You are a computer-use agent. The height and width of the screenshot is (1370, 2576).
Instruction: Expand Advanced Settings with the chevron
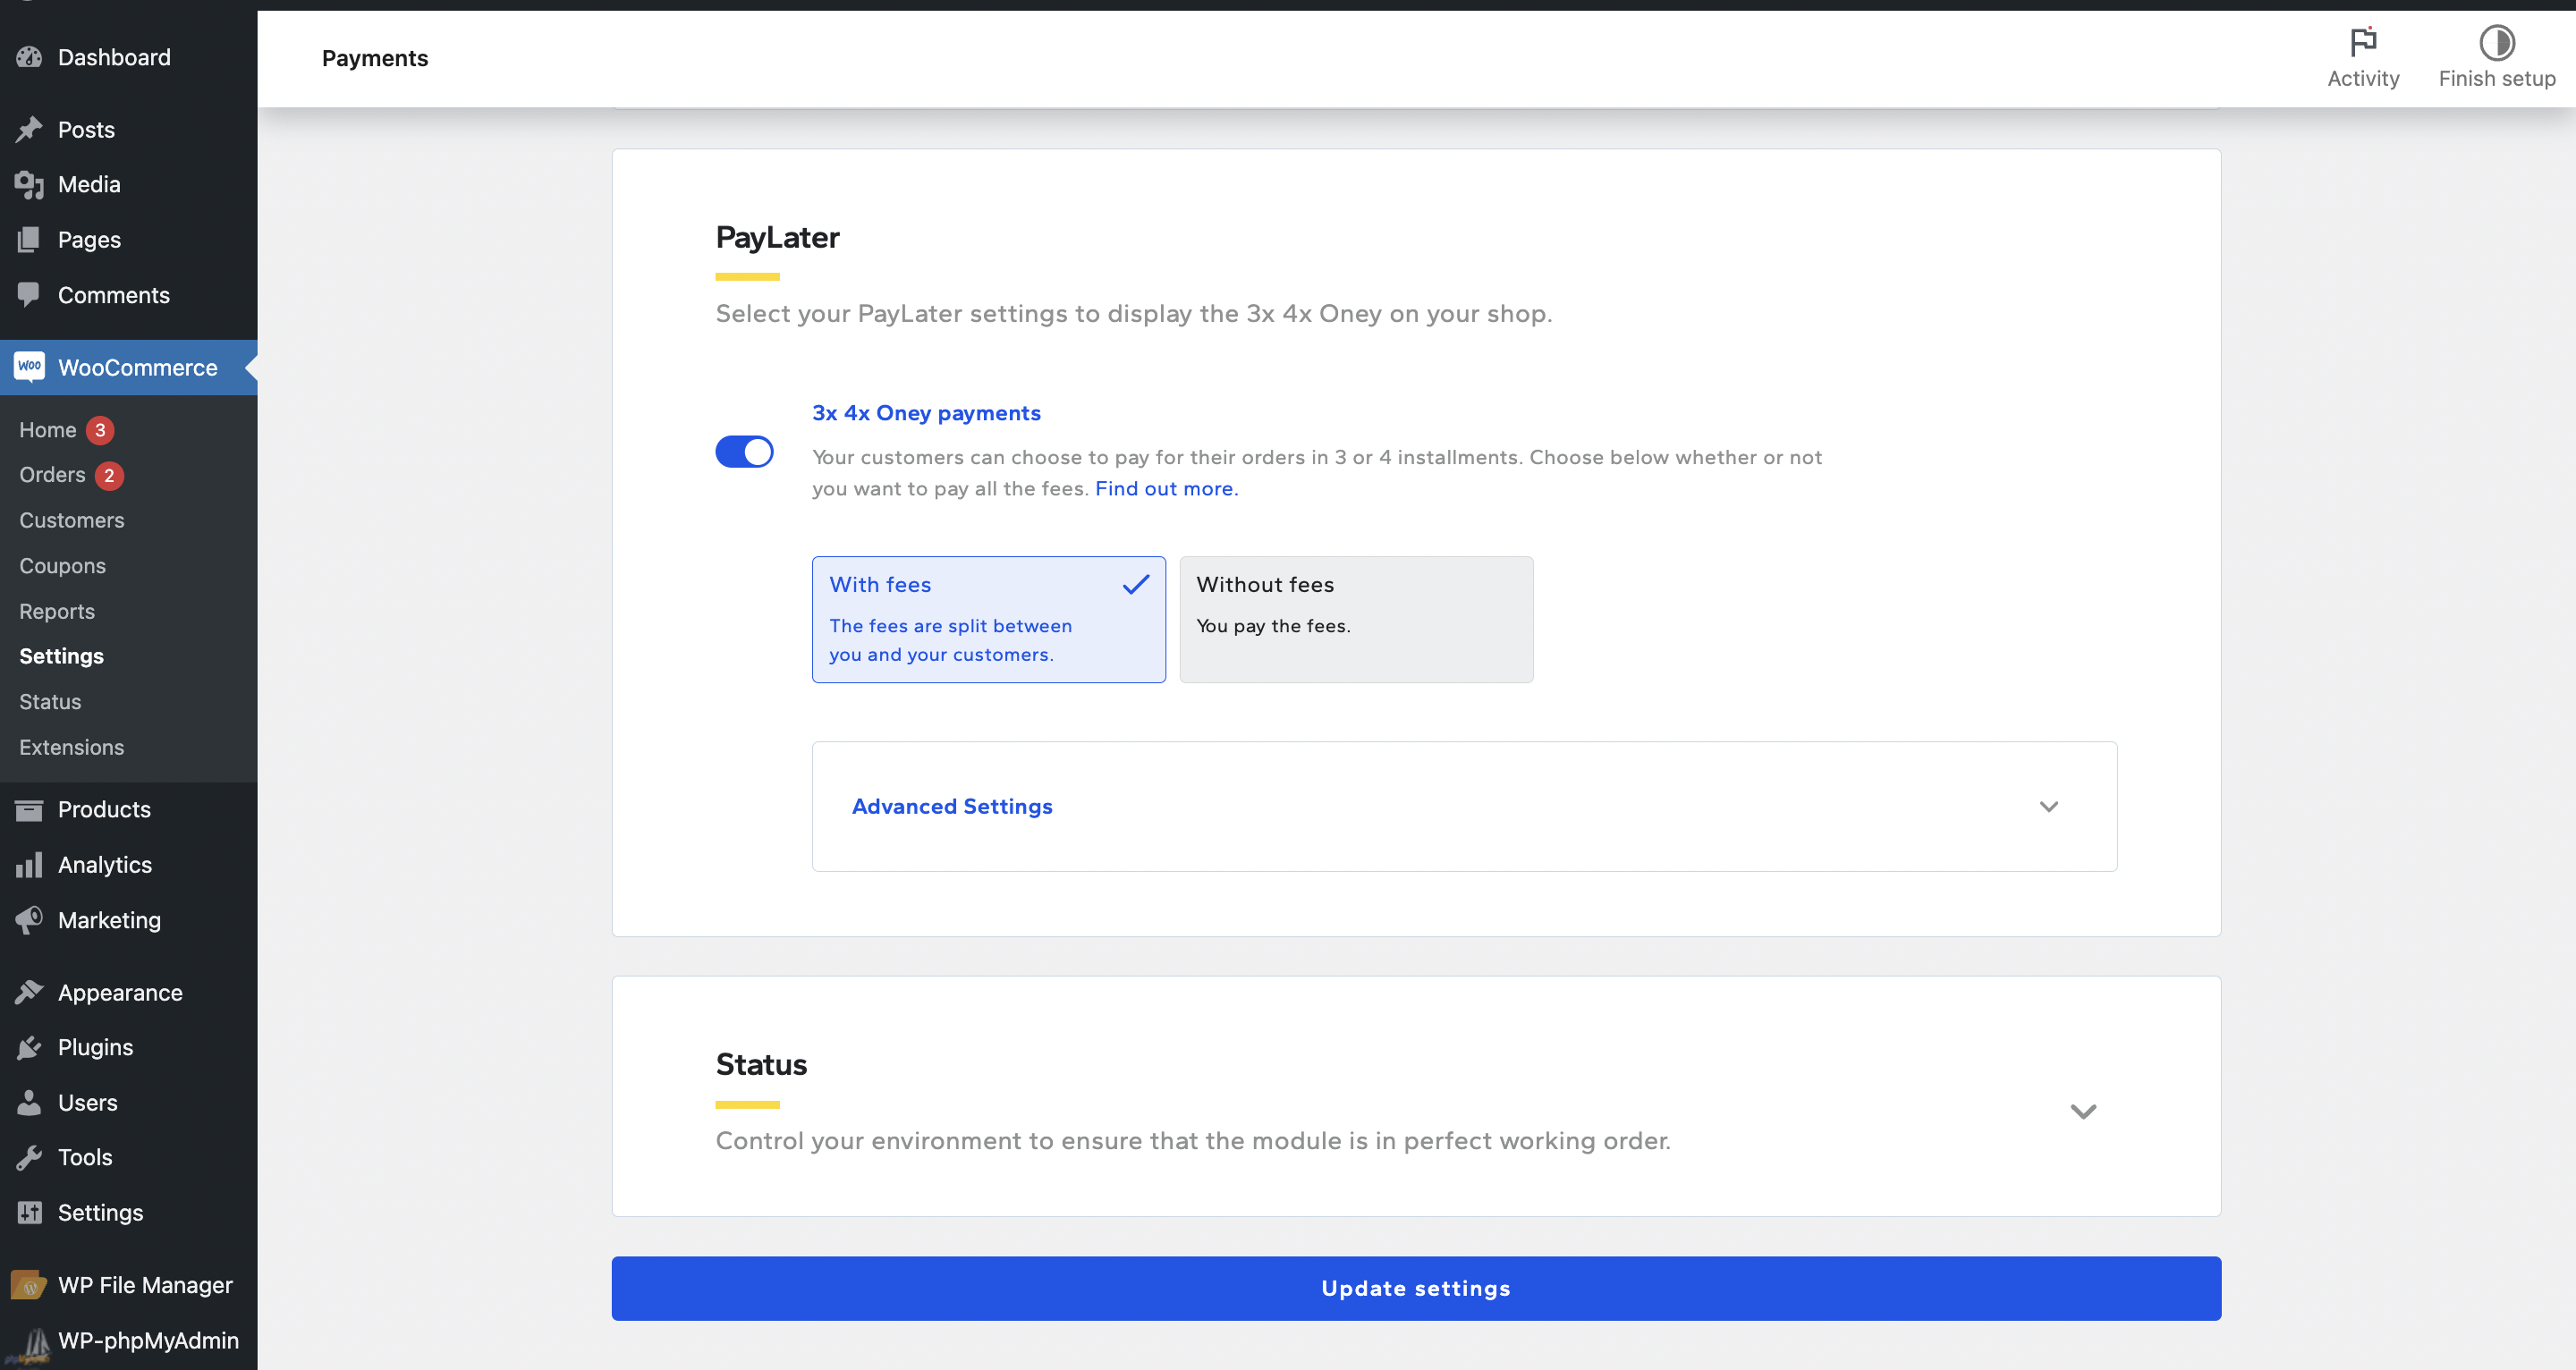(2048, 806)
